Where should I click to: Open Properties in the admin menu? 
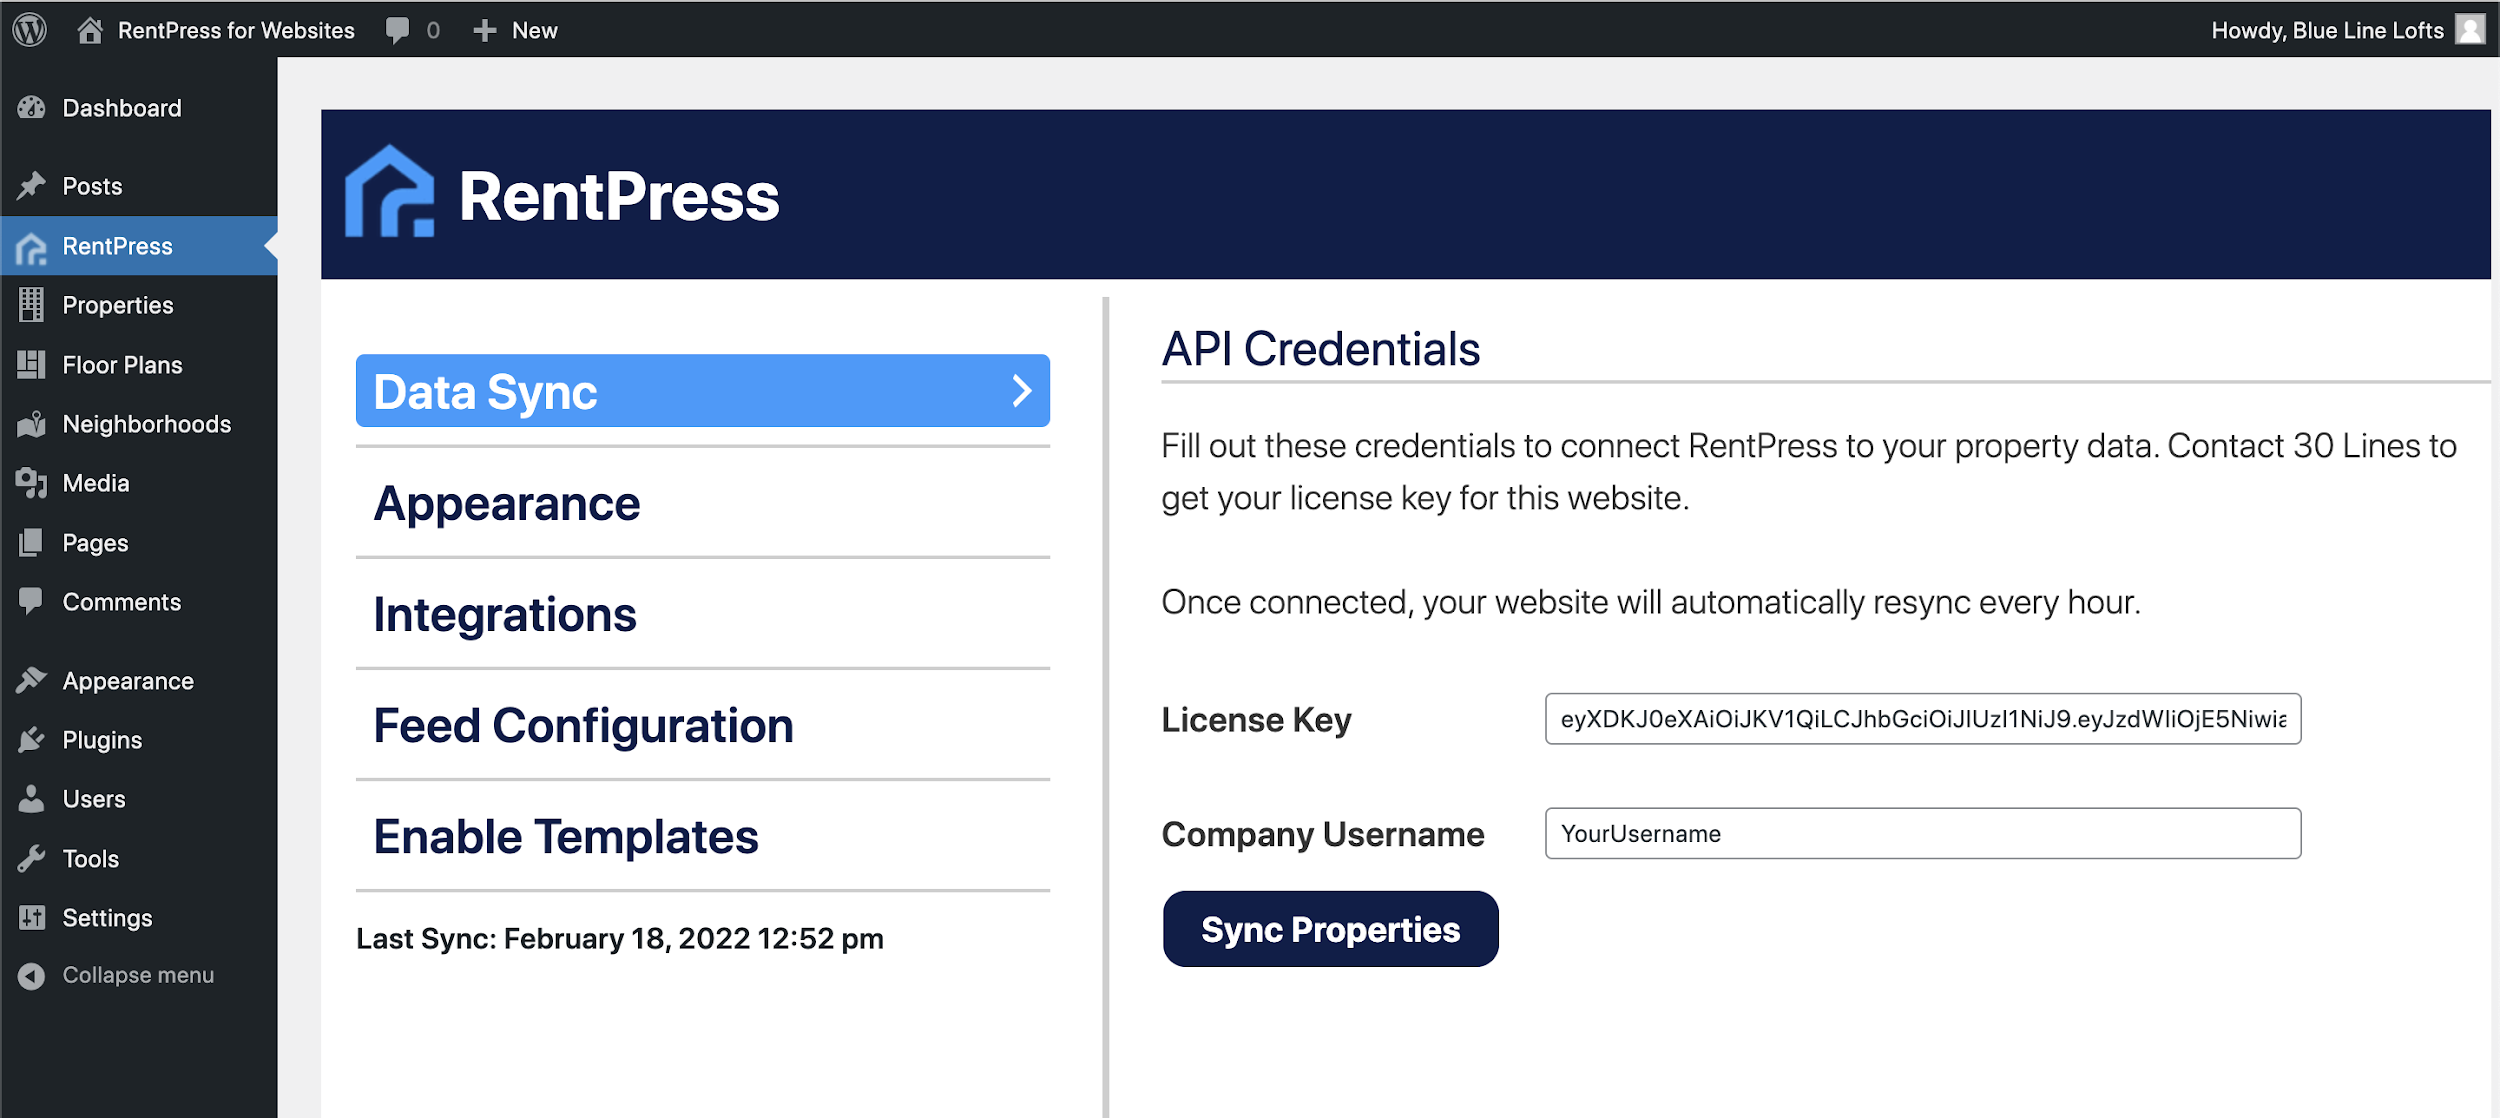[139, 305]
